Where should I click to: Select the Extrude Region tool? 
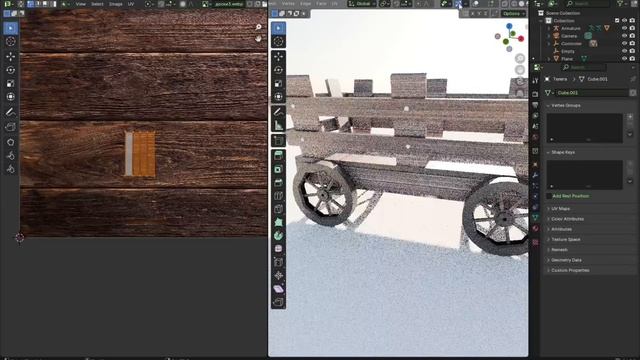pos(278,156)
